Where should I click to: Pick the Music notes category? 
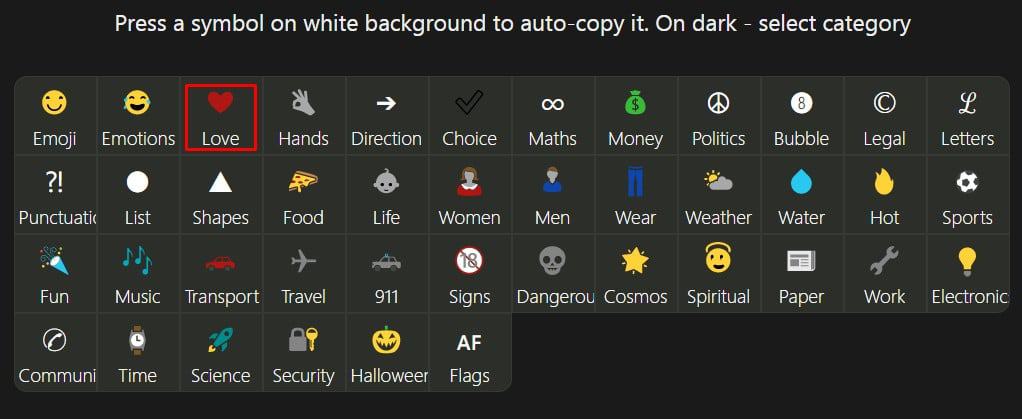[x=138, y=275]
